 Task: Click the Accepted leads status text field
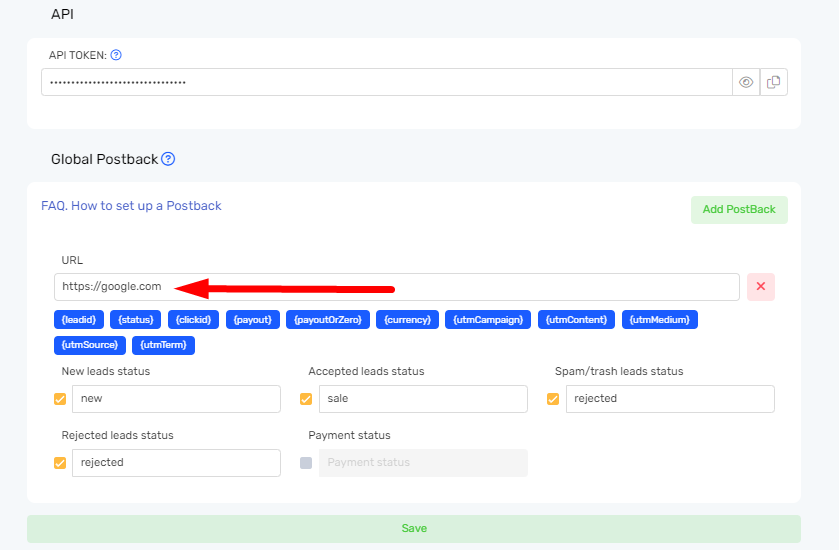click(423, 399)
